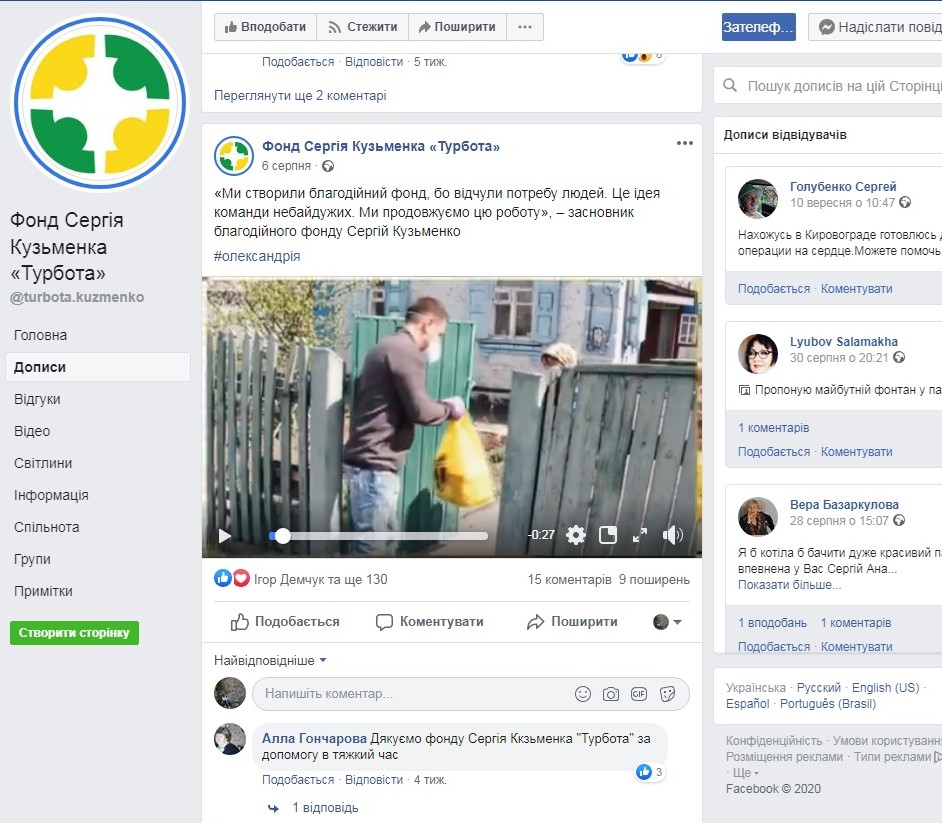Open Ігор Демчук та ще 130 reactions list
This screenshot has width=942, height=823.
click(321, 580)
